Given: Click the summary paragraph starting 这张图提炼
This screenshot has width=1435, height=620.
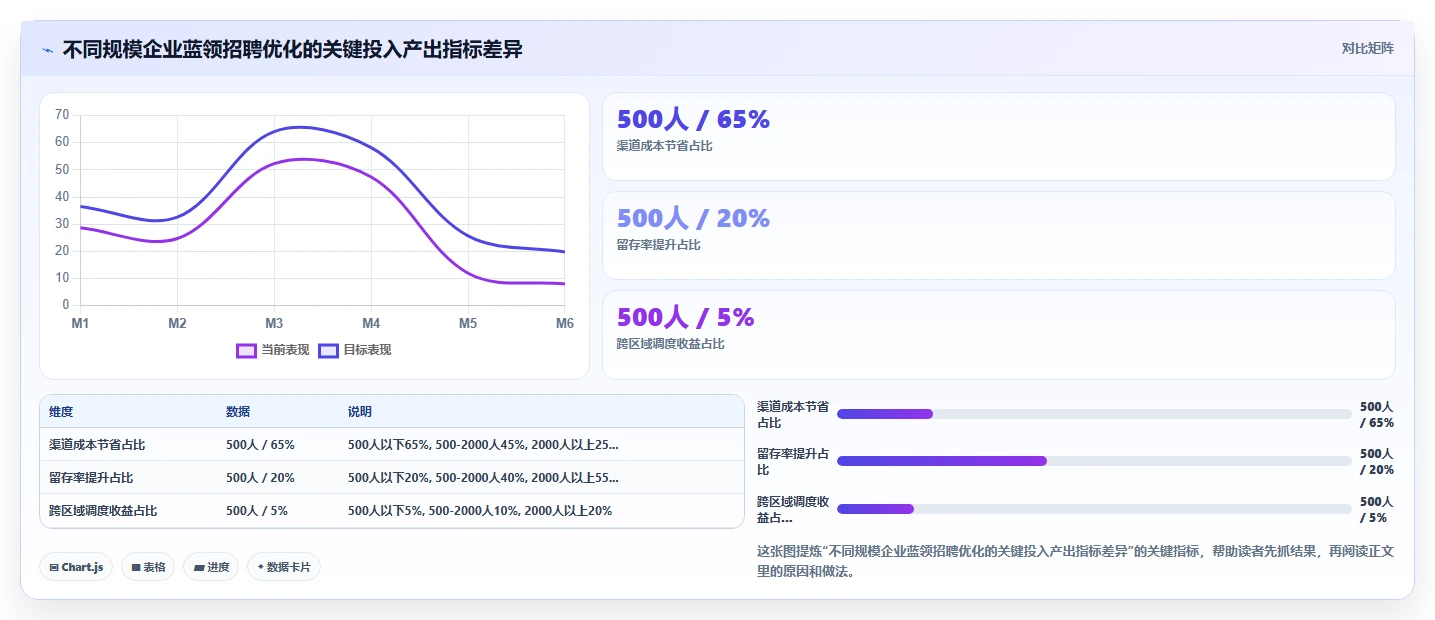Looking at the screenshot, I should tap(1076, 562).
